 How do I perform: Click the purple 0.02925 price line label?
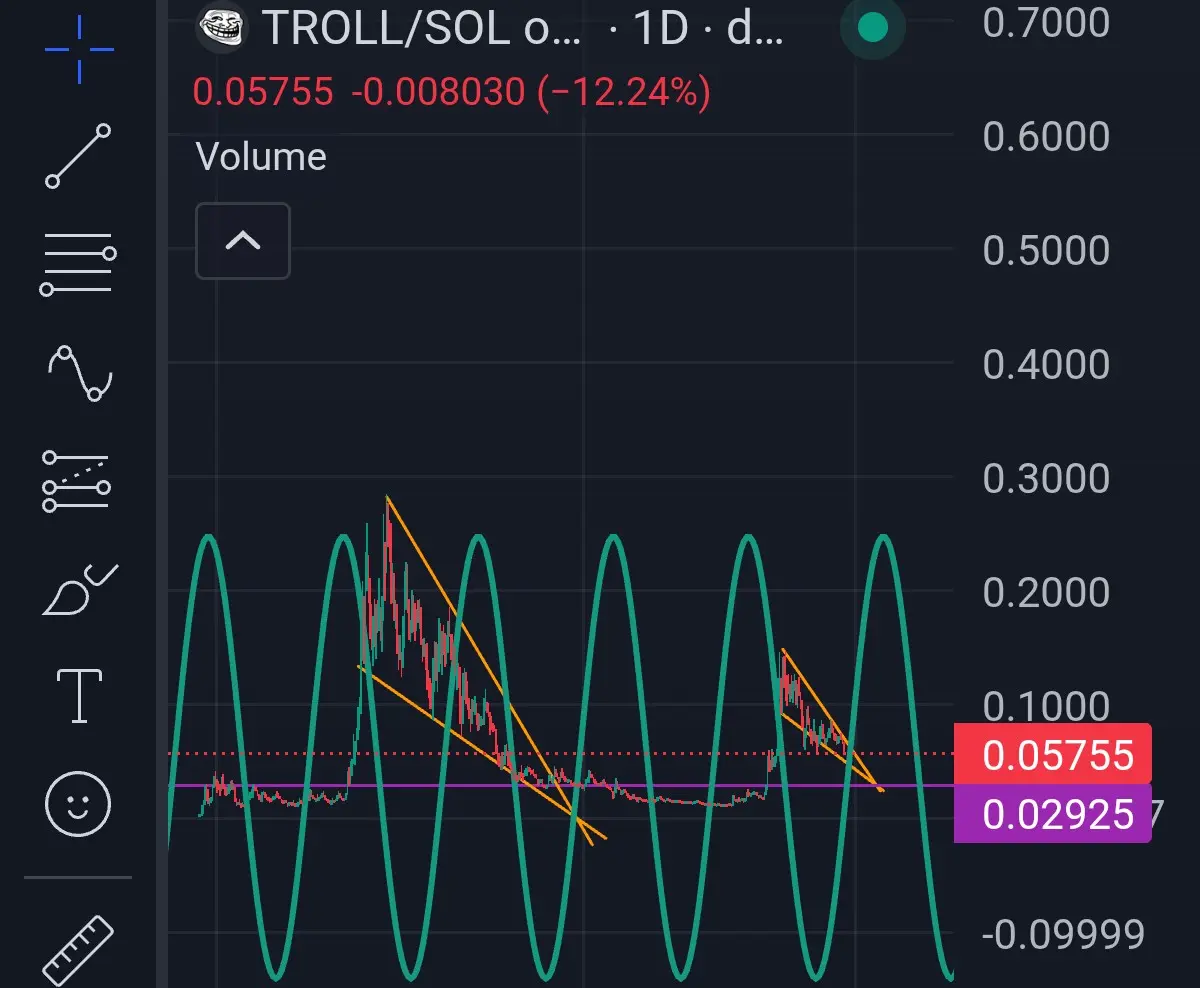(x=1053, y=813)
